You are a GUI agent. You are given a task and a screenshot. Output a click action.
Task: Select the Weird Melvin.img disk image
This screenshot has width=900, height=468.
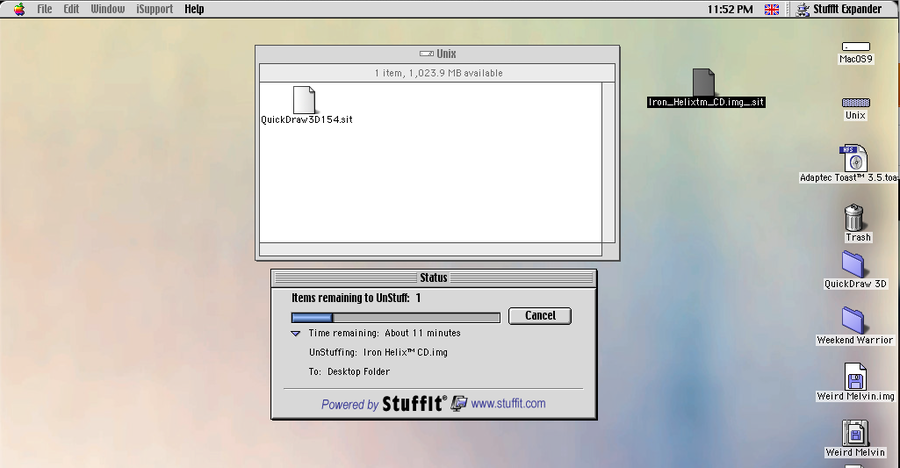pos(855,376)
